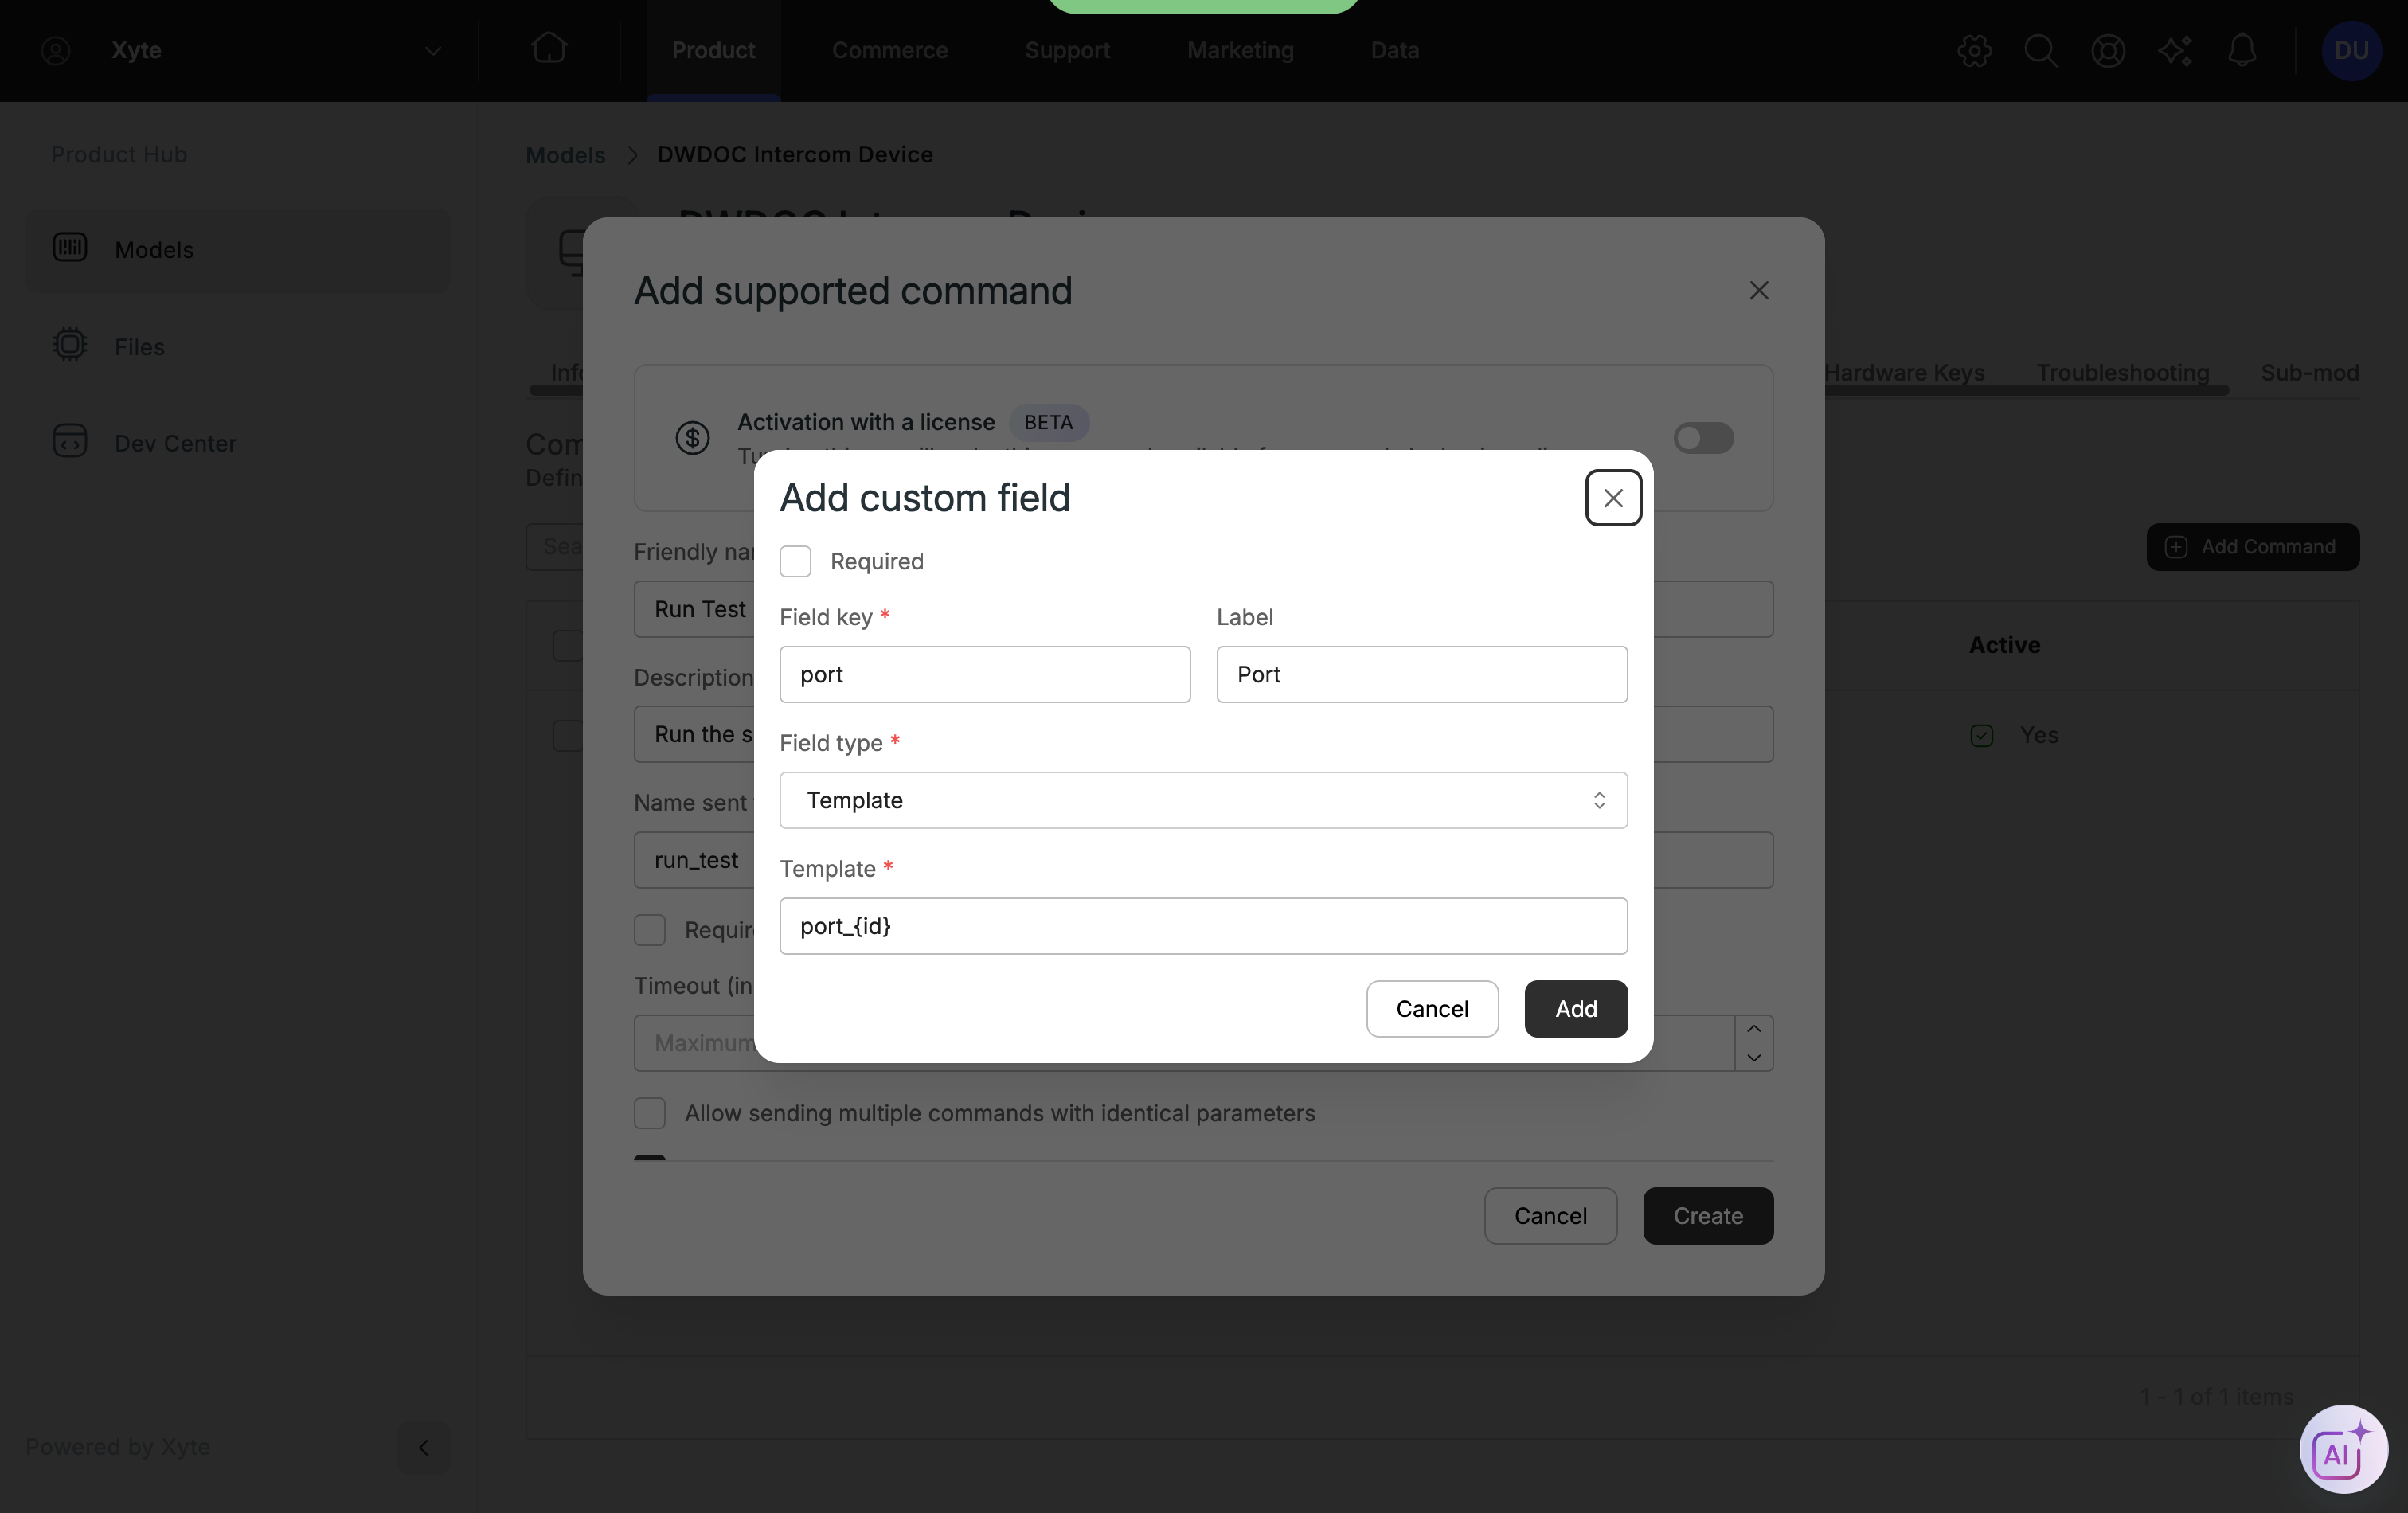Close the Add custom field dialog
Image resolution: width=2408 pixels, height=1513 pixels.
coord(1613,498)
